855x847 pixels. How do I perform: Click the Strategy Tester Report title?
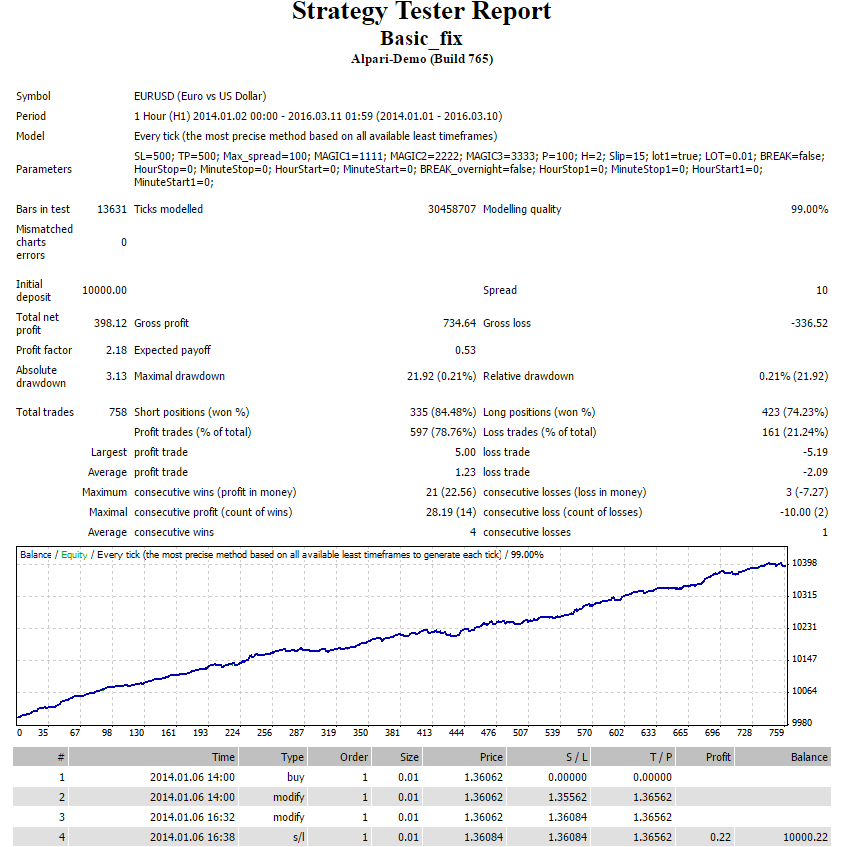tap(422, 11)
